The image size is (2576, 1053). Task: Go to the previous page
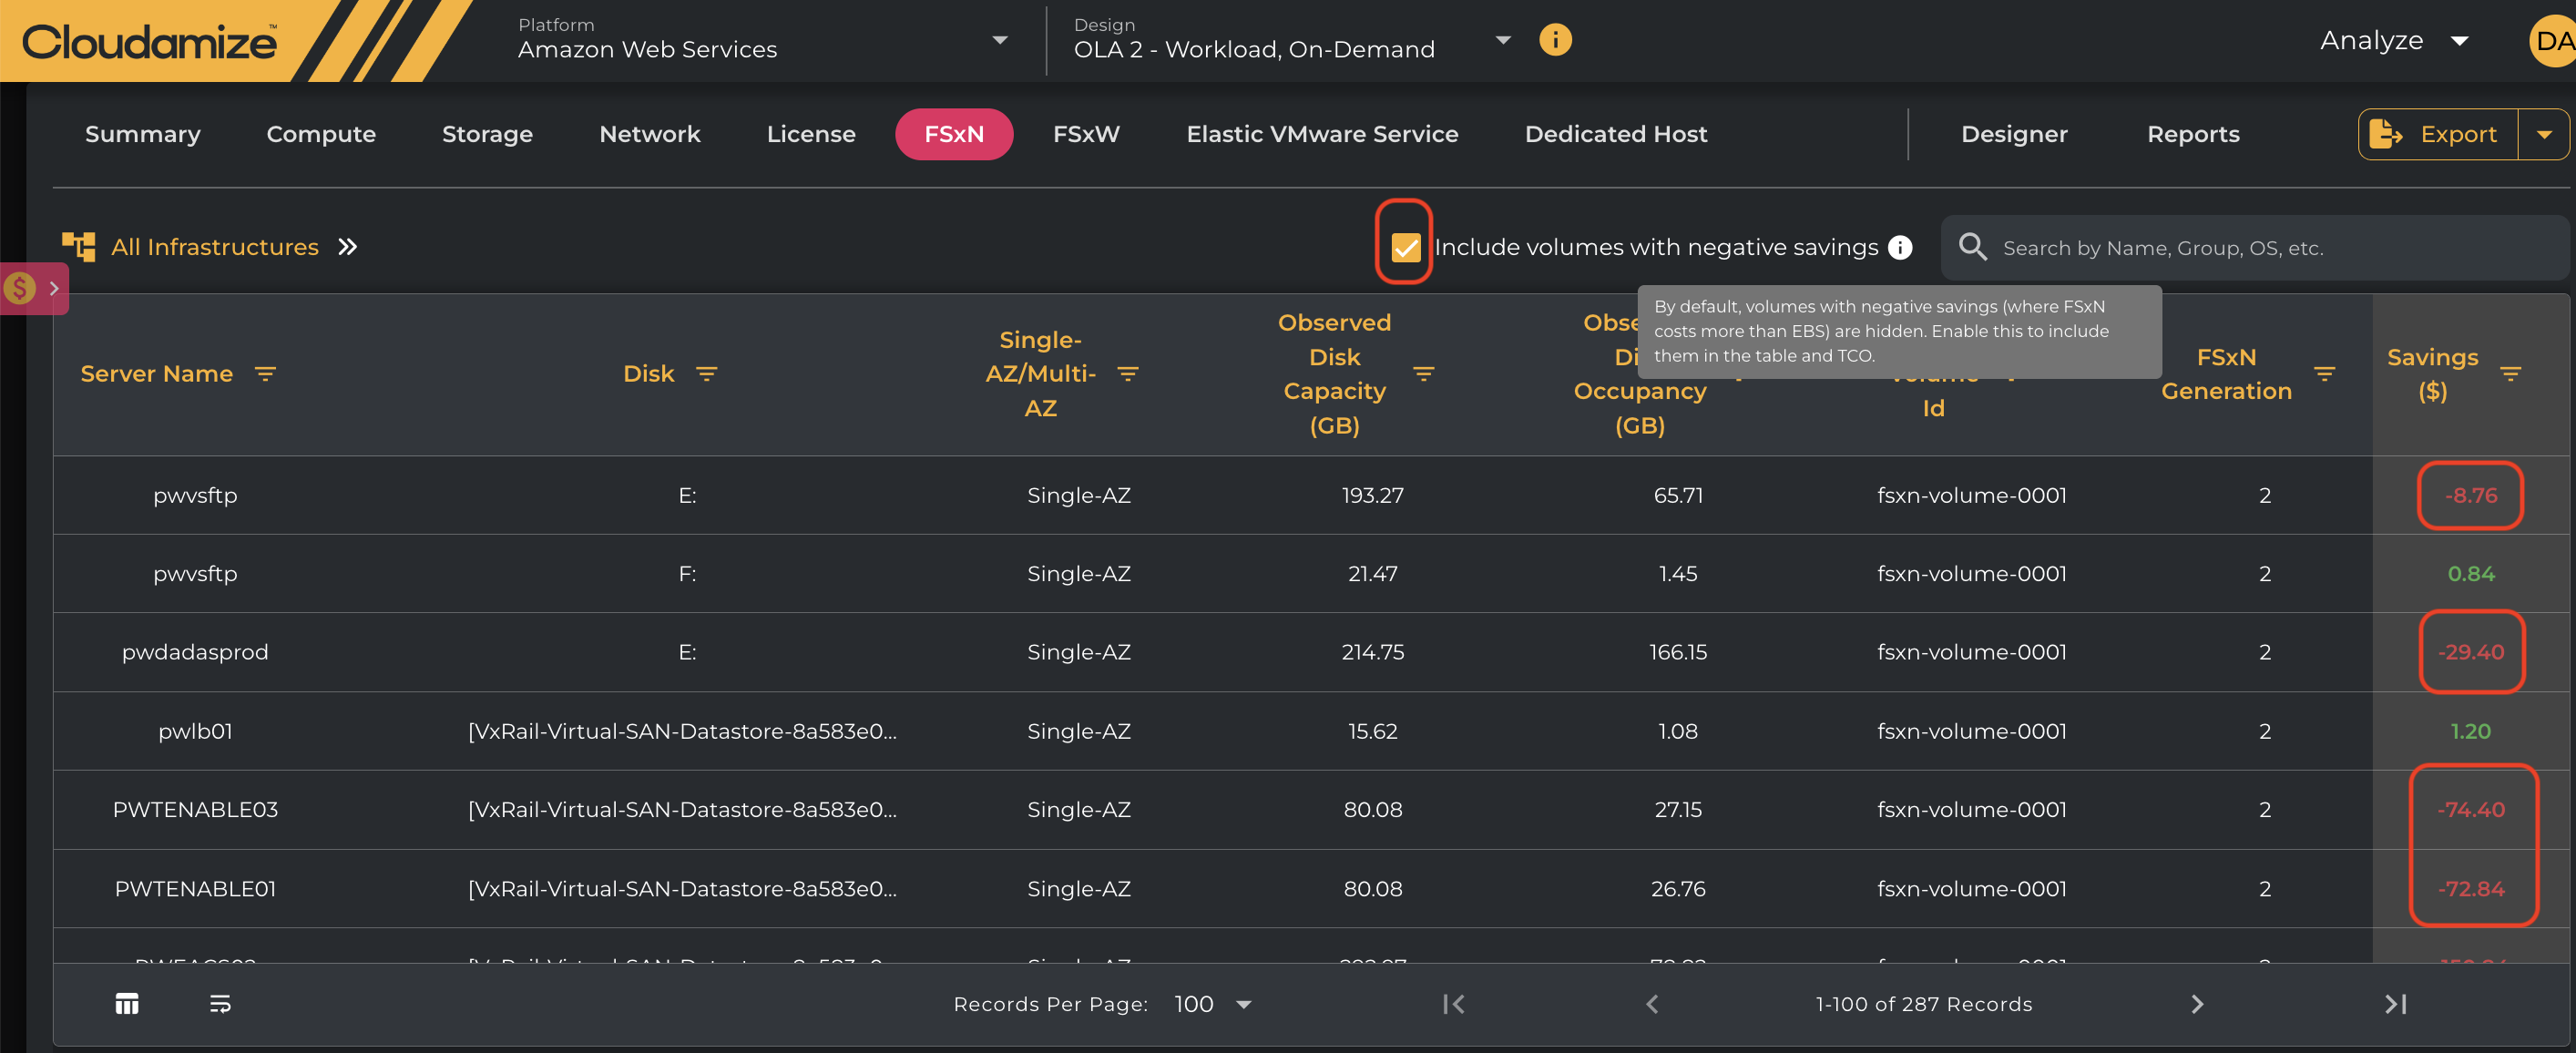tap(1652, 1004)
